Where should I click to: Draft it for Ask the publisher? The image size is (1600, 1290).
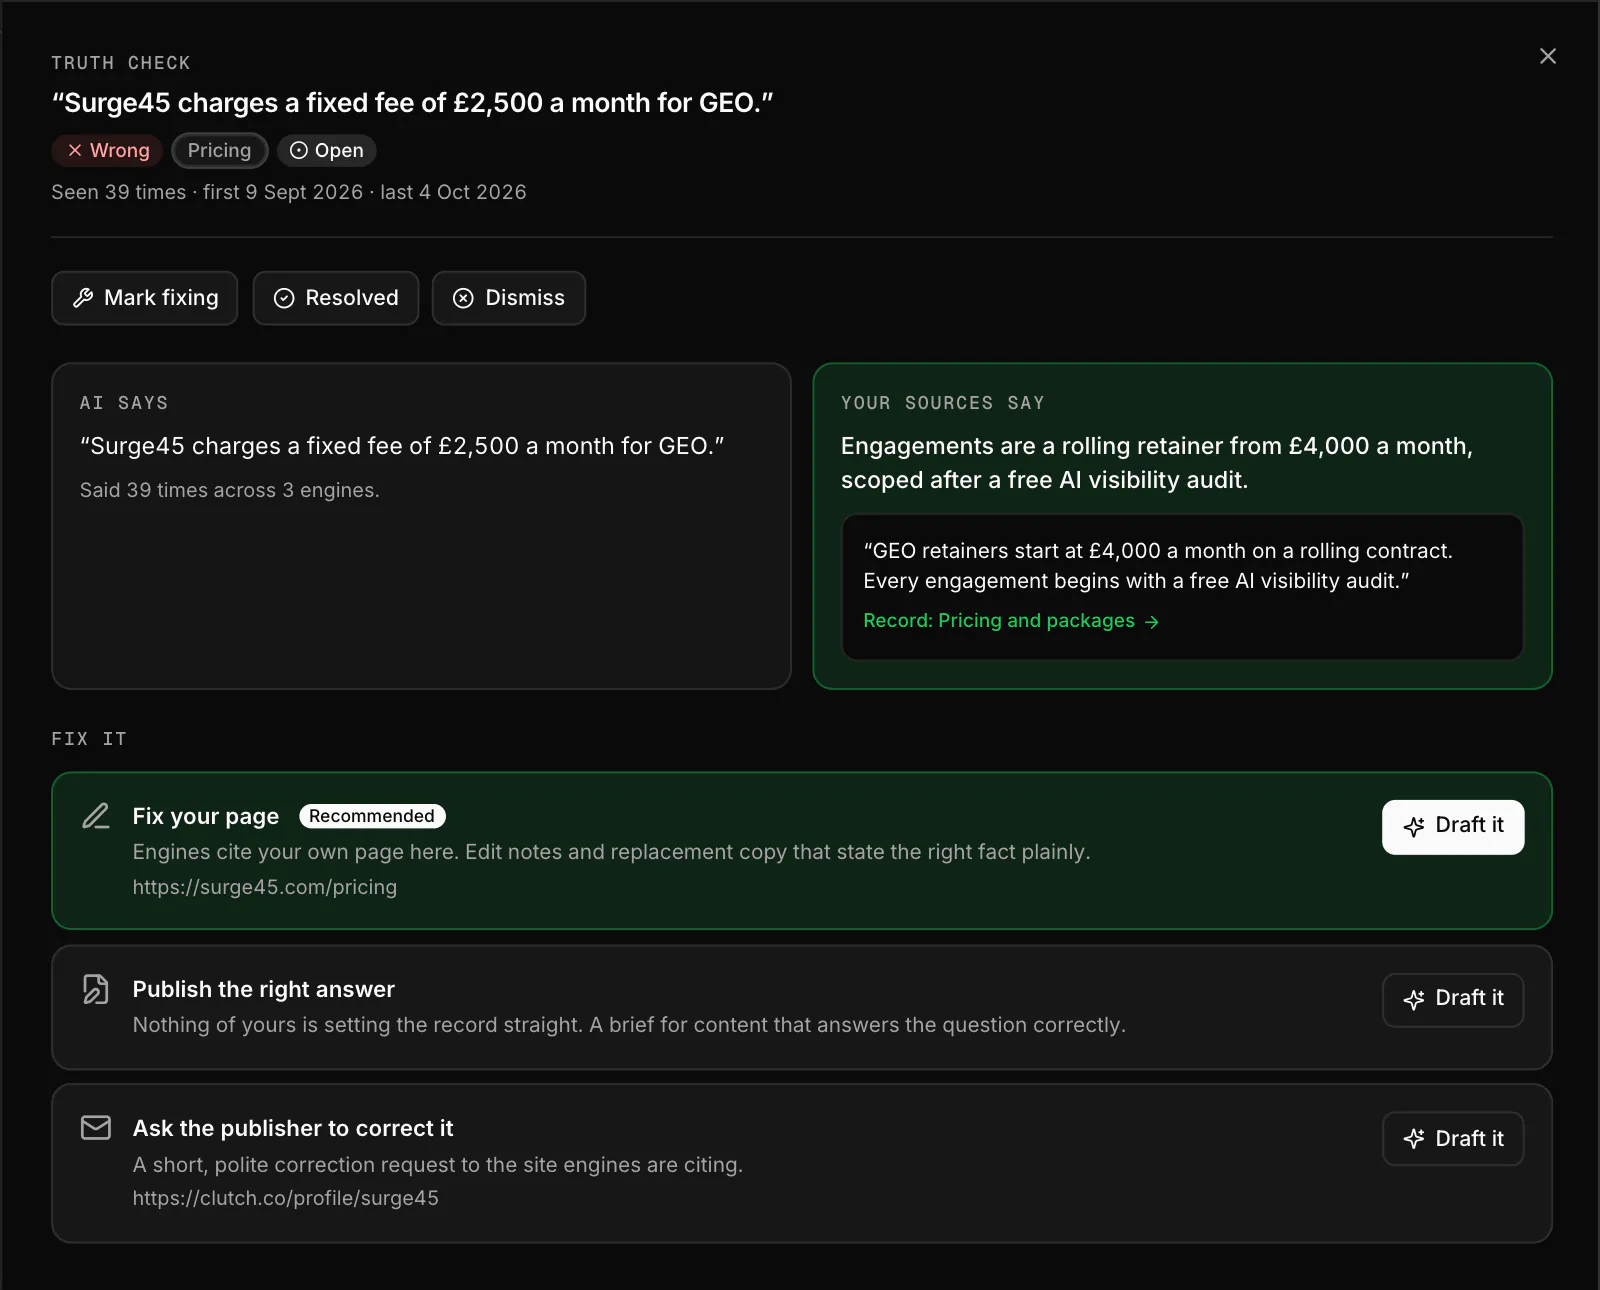click(1453, 1138)
